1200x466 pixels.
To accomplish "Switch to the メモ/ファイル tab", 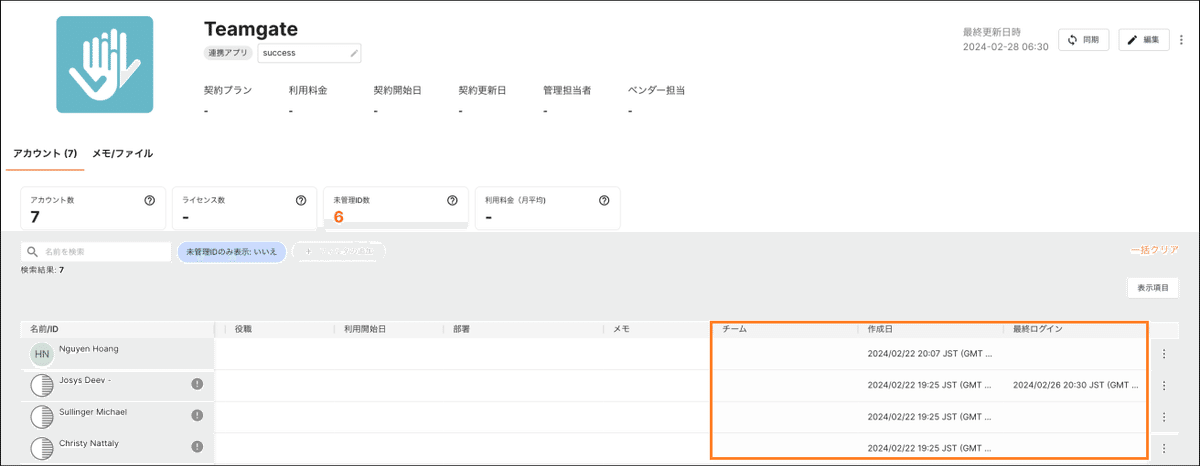I will tap(123, 154).
